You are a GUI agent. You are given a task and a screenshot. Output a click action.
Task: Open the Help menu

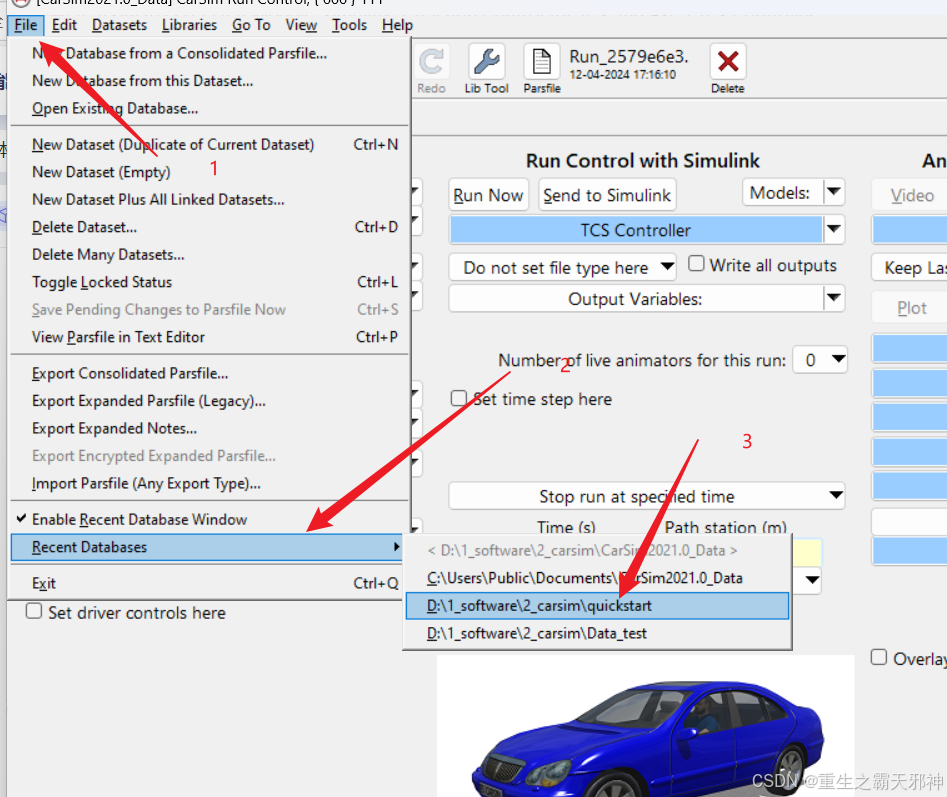tap(397, 25)
